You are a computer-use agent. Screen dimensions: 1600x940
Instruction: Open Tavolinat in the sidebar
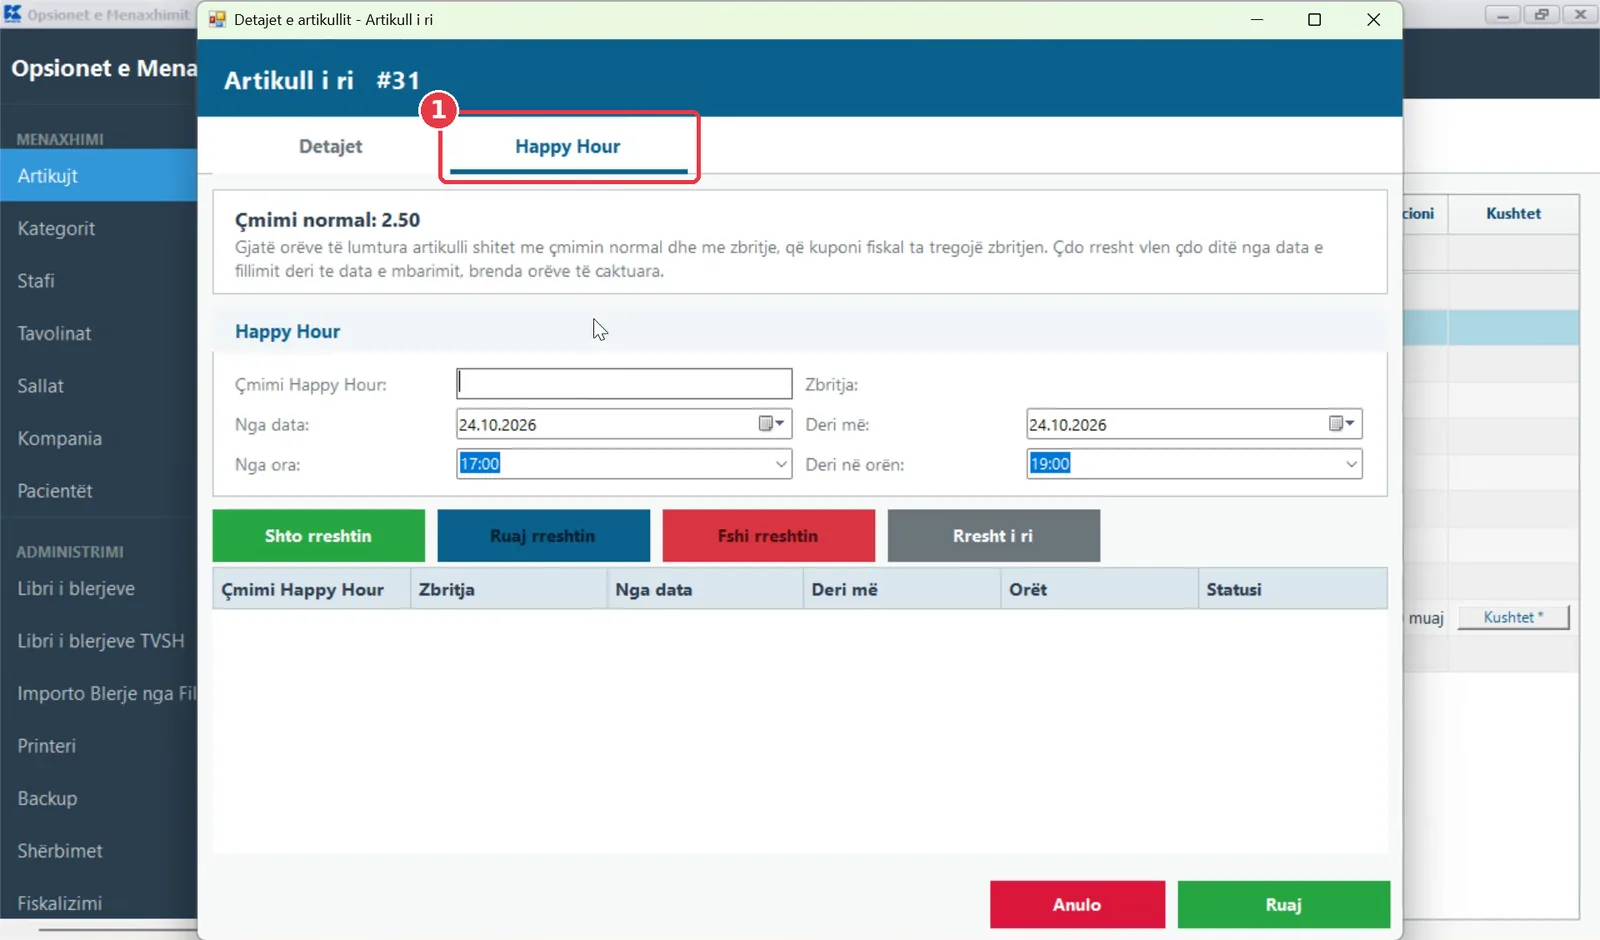(99, 333)
